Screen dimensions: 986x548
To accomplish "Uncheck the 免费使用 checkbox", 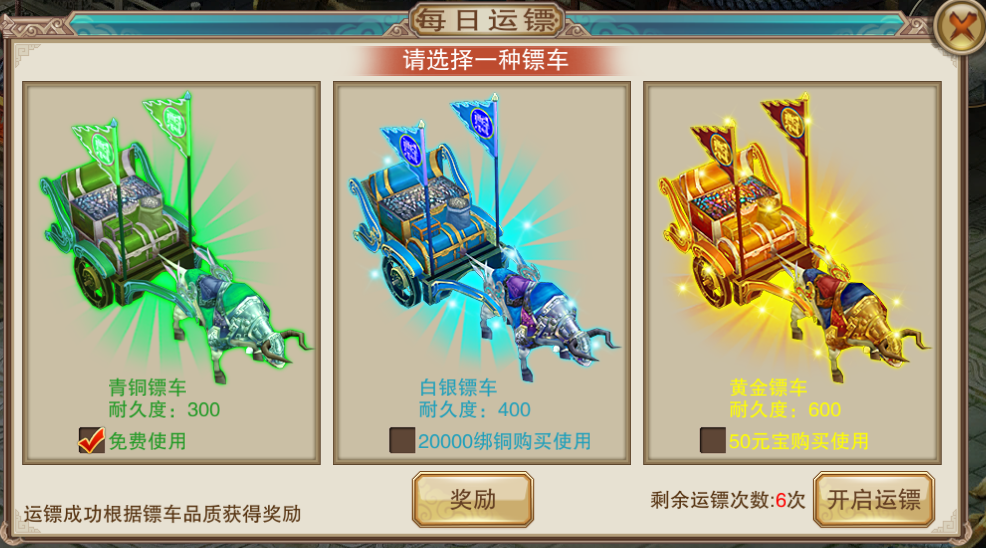I will [91, 440].
